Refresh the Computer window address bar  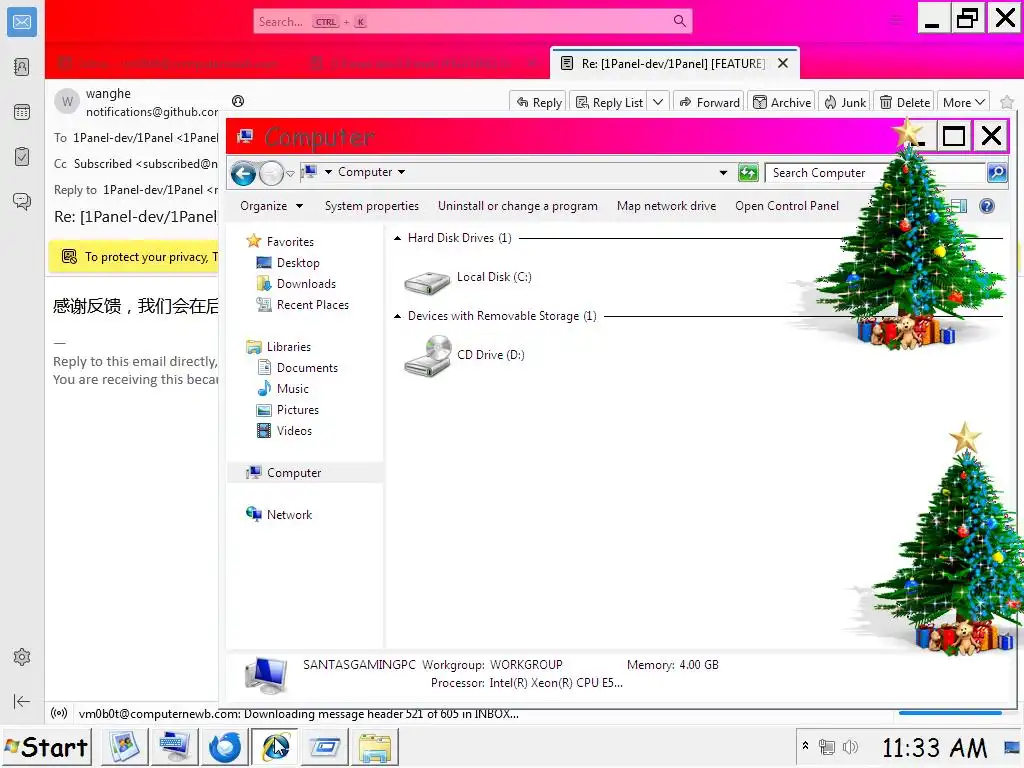[748, 172]
